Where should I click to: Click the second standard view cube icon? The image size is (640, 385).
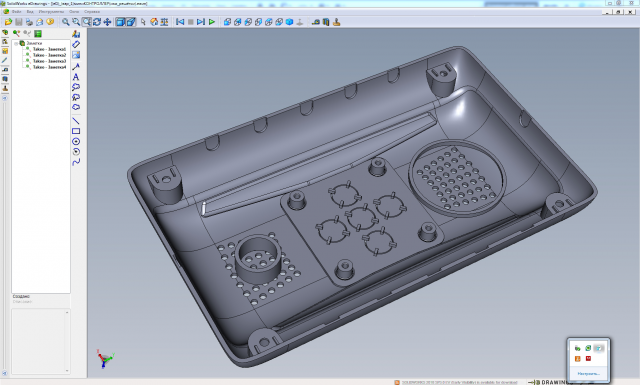tap(238, 22)
